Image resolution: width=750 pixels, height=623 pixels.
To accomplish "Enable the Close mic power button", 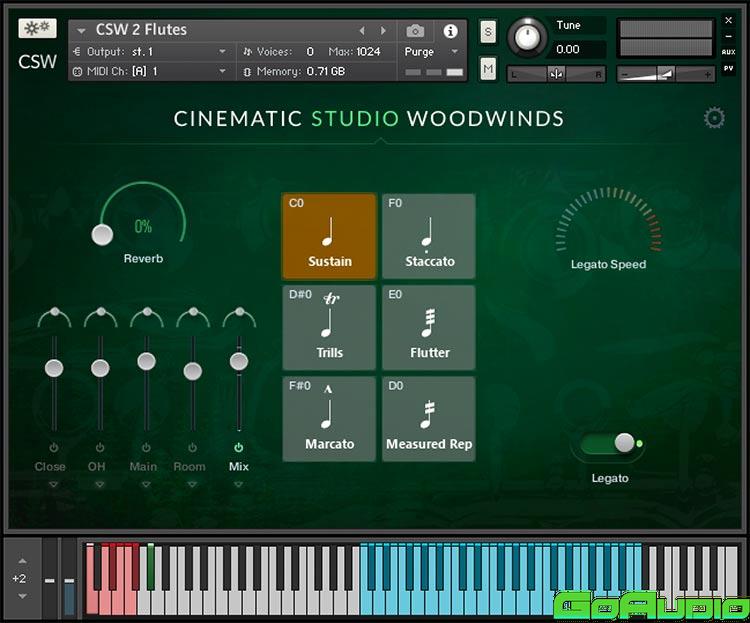I will pos(53,448).
